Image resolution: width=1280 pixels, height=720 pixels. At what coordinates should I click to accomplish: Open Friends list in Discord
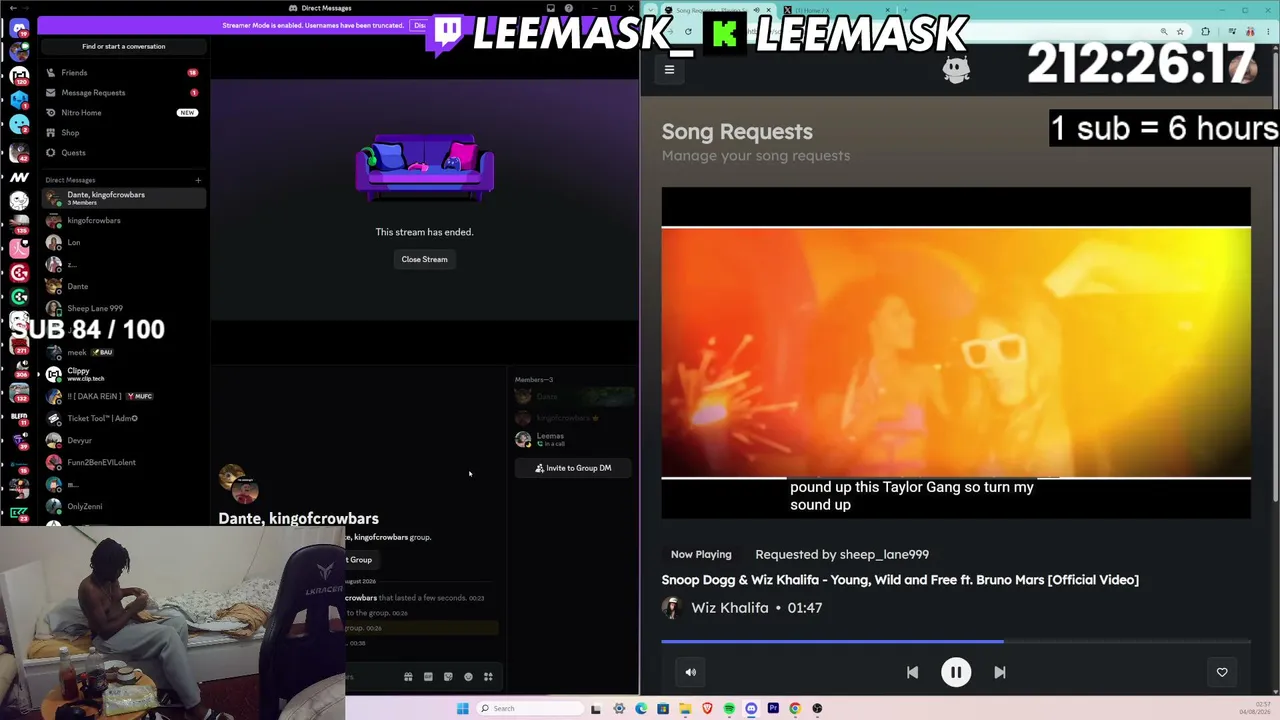pyautogui.click(x=123, y=73)
